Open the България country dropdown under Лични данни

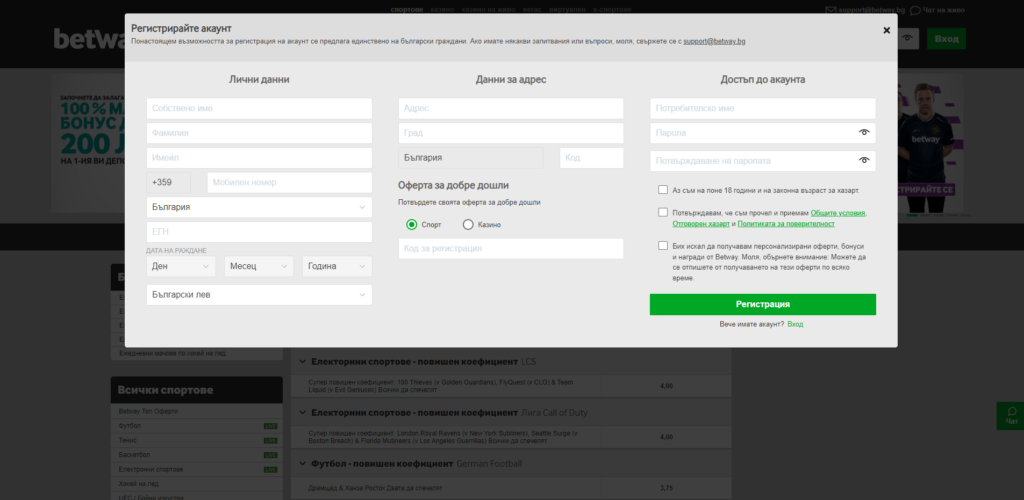259,207
